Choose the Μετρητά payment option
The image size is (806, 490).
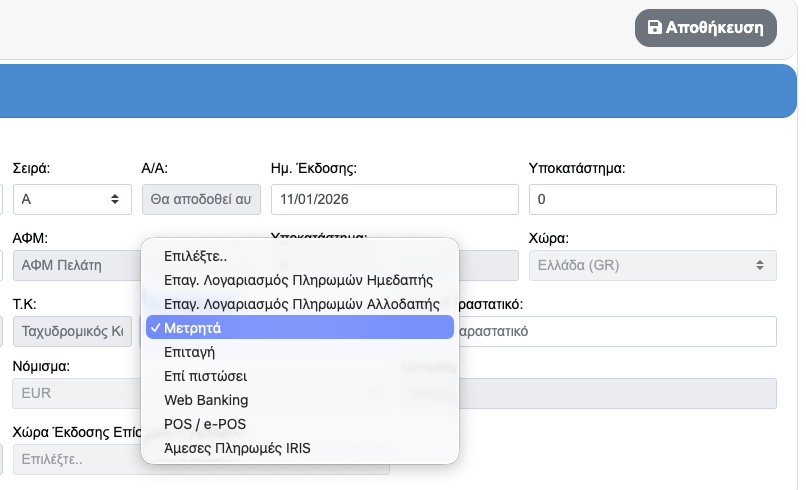(x=300, y=328)
